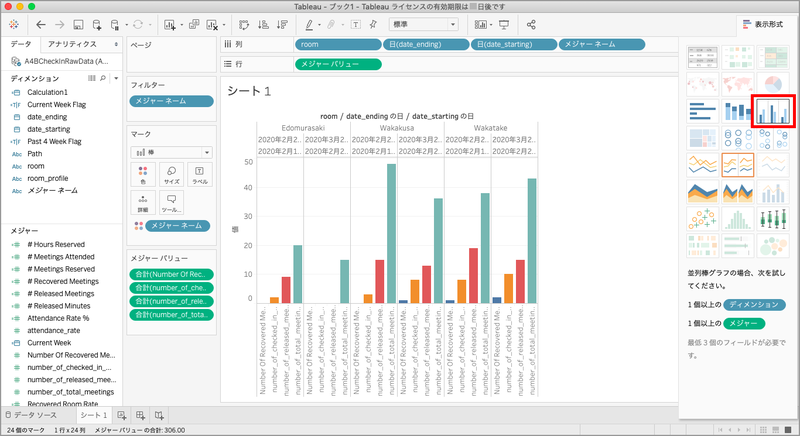Click the show/hide cards icon
Image resolution: width=800 pixels, height=436 pixels.
481,24
